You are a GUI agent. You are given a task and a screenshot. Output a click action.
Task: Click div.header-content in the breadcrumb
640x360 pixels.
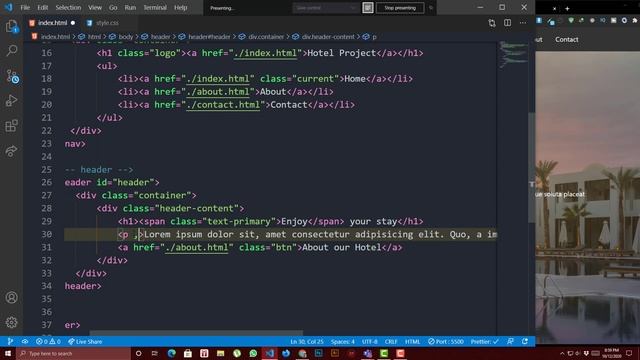pyautogui.click(x=328, y=37)
